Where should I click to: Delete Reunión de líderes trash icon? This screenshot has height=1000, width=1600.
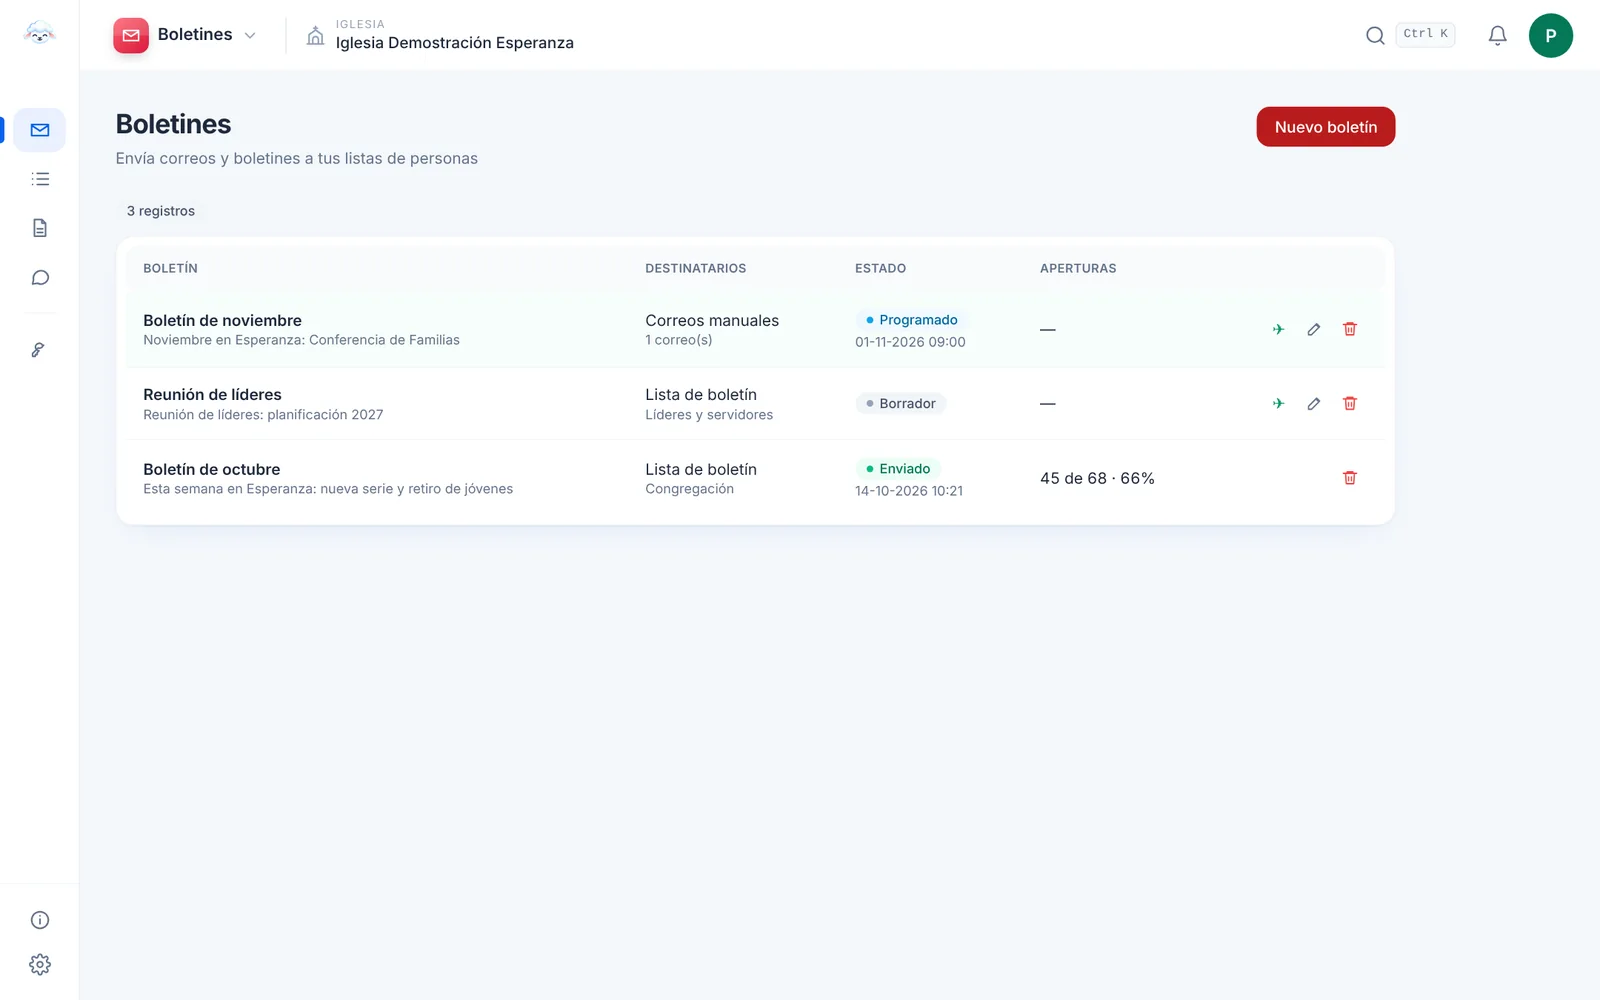click(1350, 403)
